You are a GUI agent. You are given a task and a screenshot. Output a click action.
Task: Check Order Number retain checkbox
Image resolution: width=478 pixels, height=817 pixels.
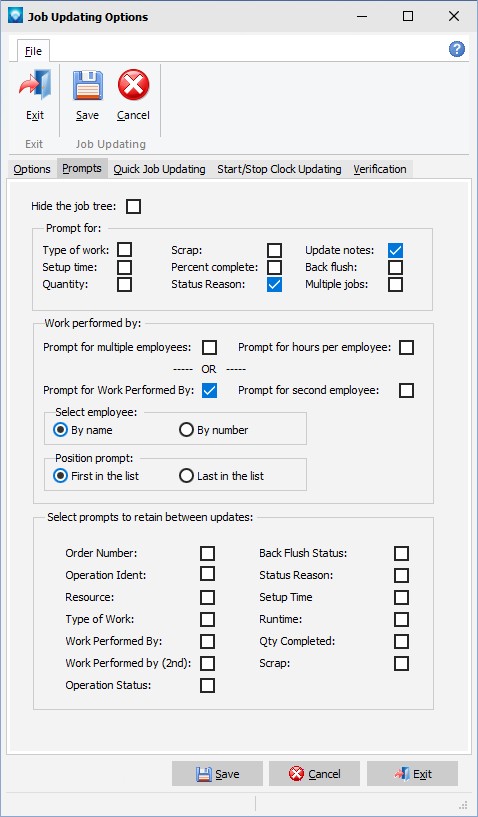click(x=207, y=553)
